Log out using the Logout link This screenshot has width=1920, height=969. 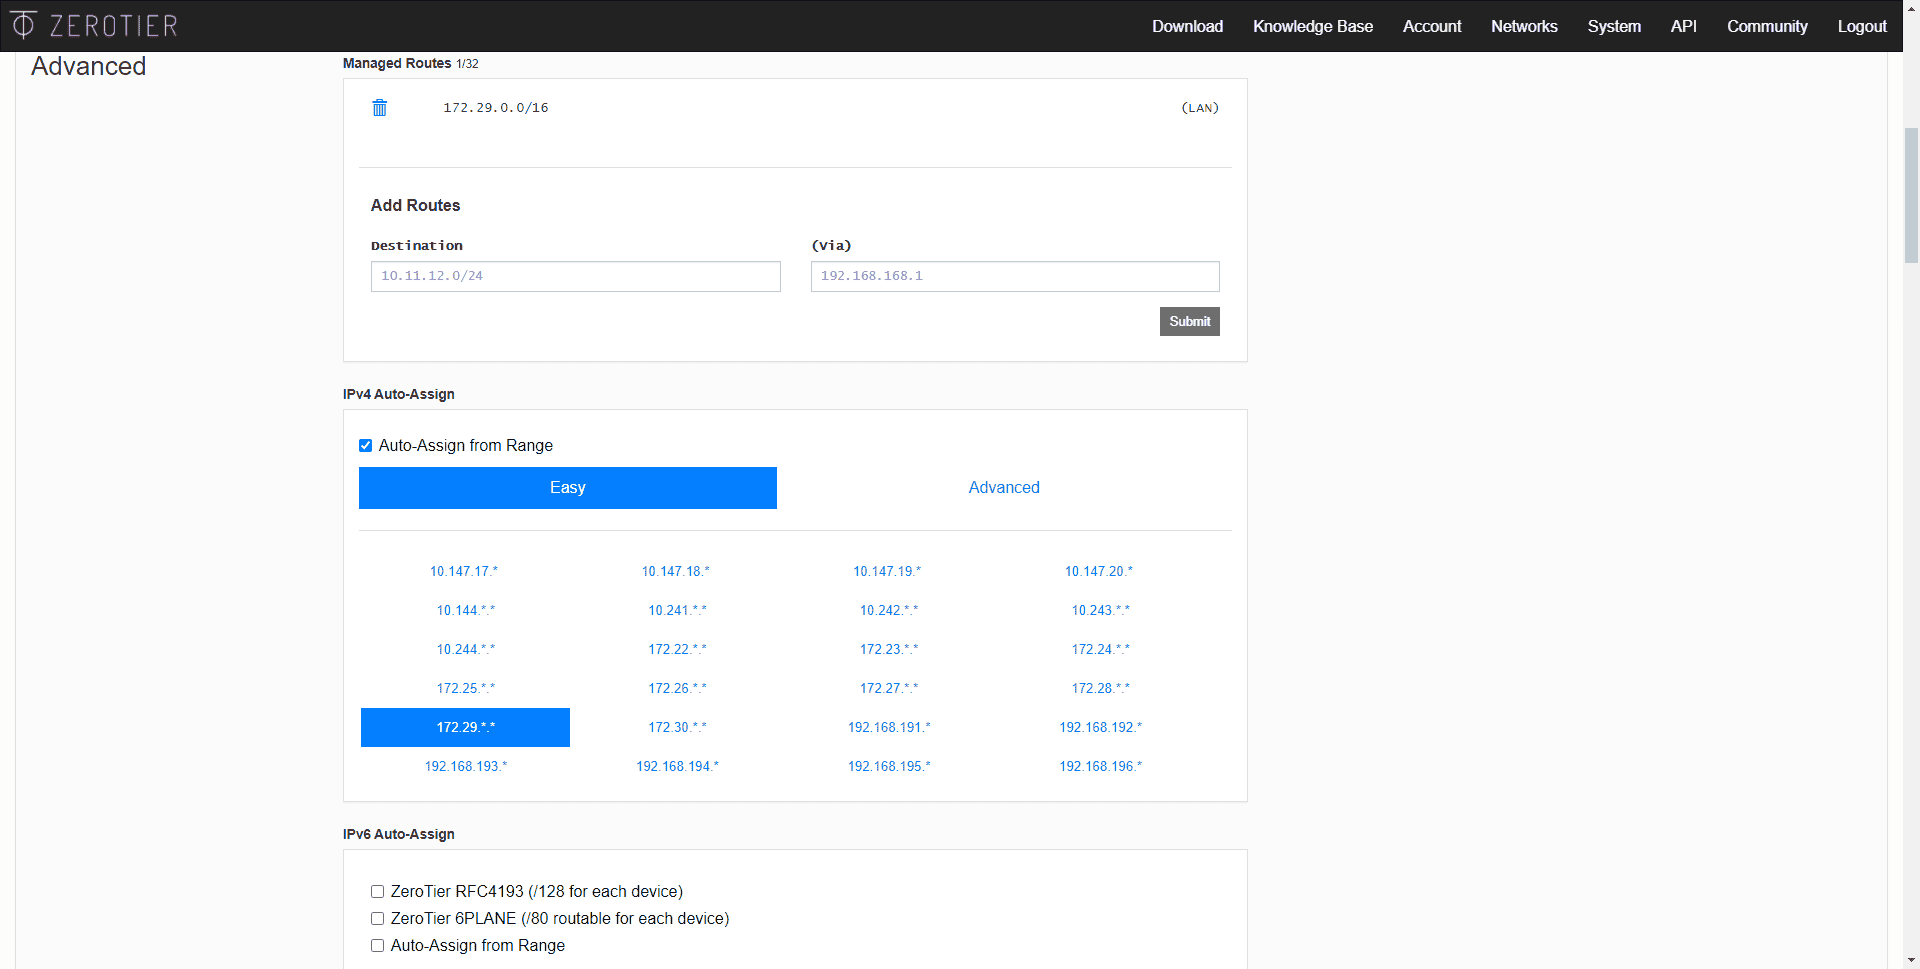[x=1861, y=26]
